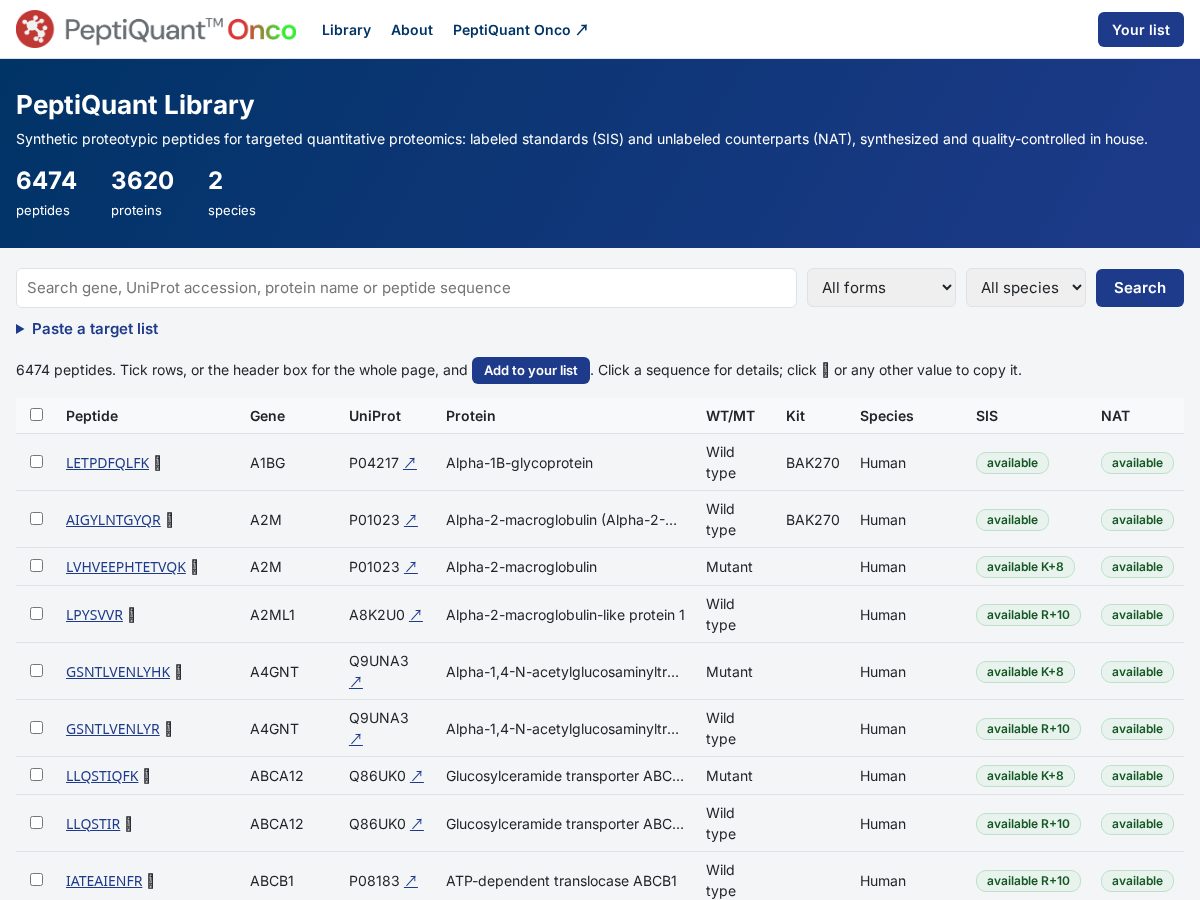Screen dimensions: 1200x900
Task: Open the All forms dropdown
Action: [881, 288]
